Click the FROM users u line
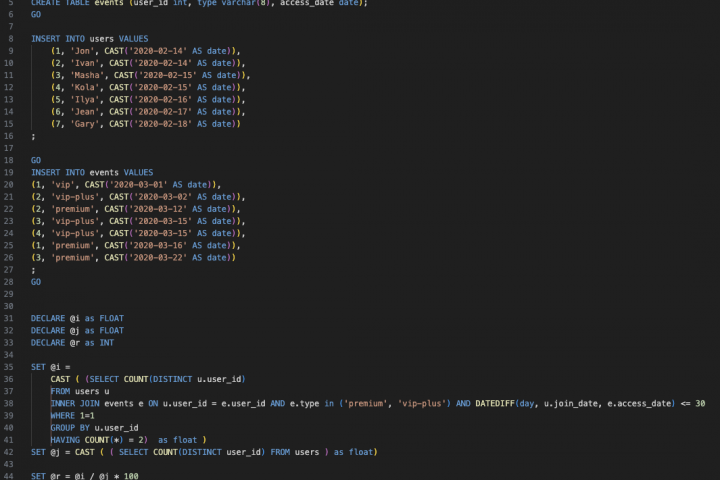The height and width of the screenshot is (480, 720). pos(80,391)
